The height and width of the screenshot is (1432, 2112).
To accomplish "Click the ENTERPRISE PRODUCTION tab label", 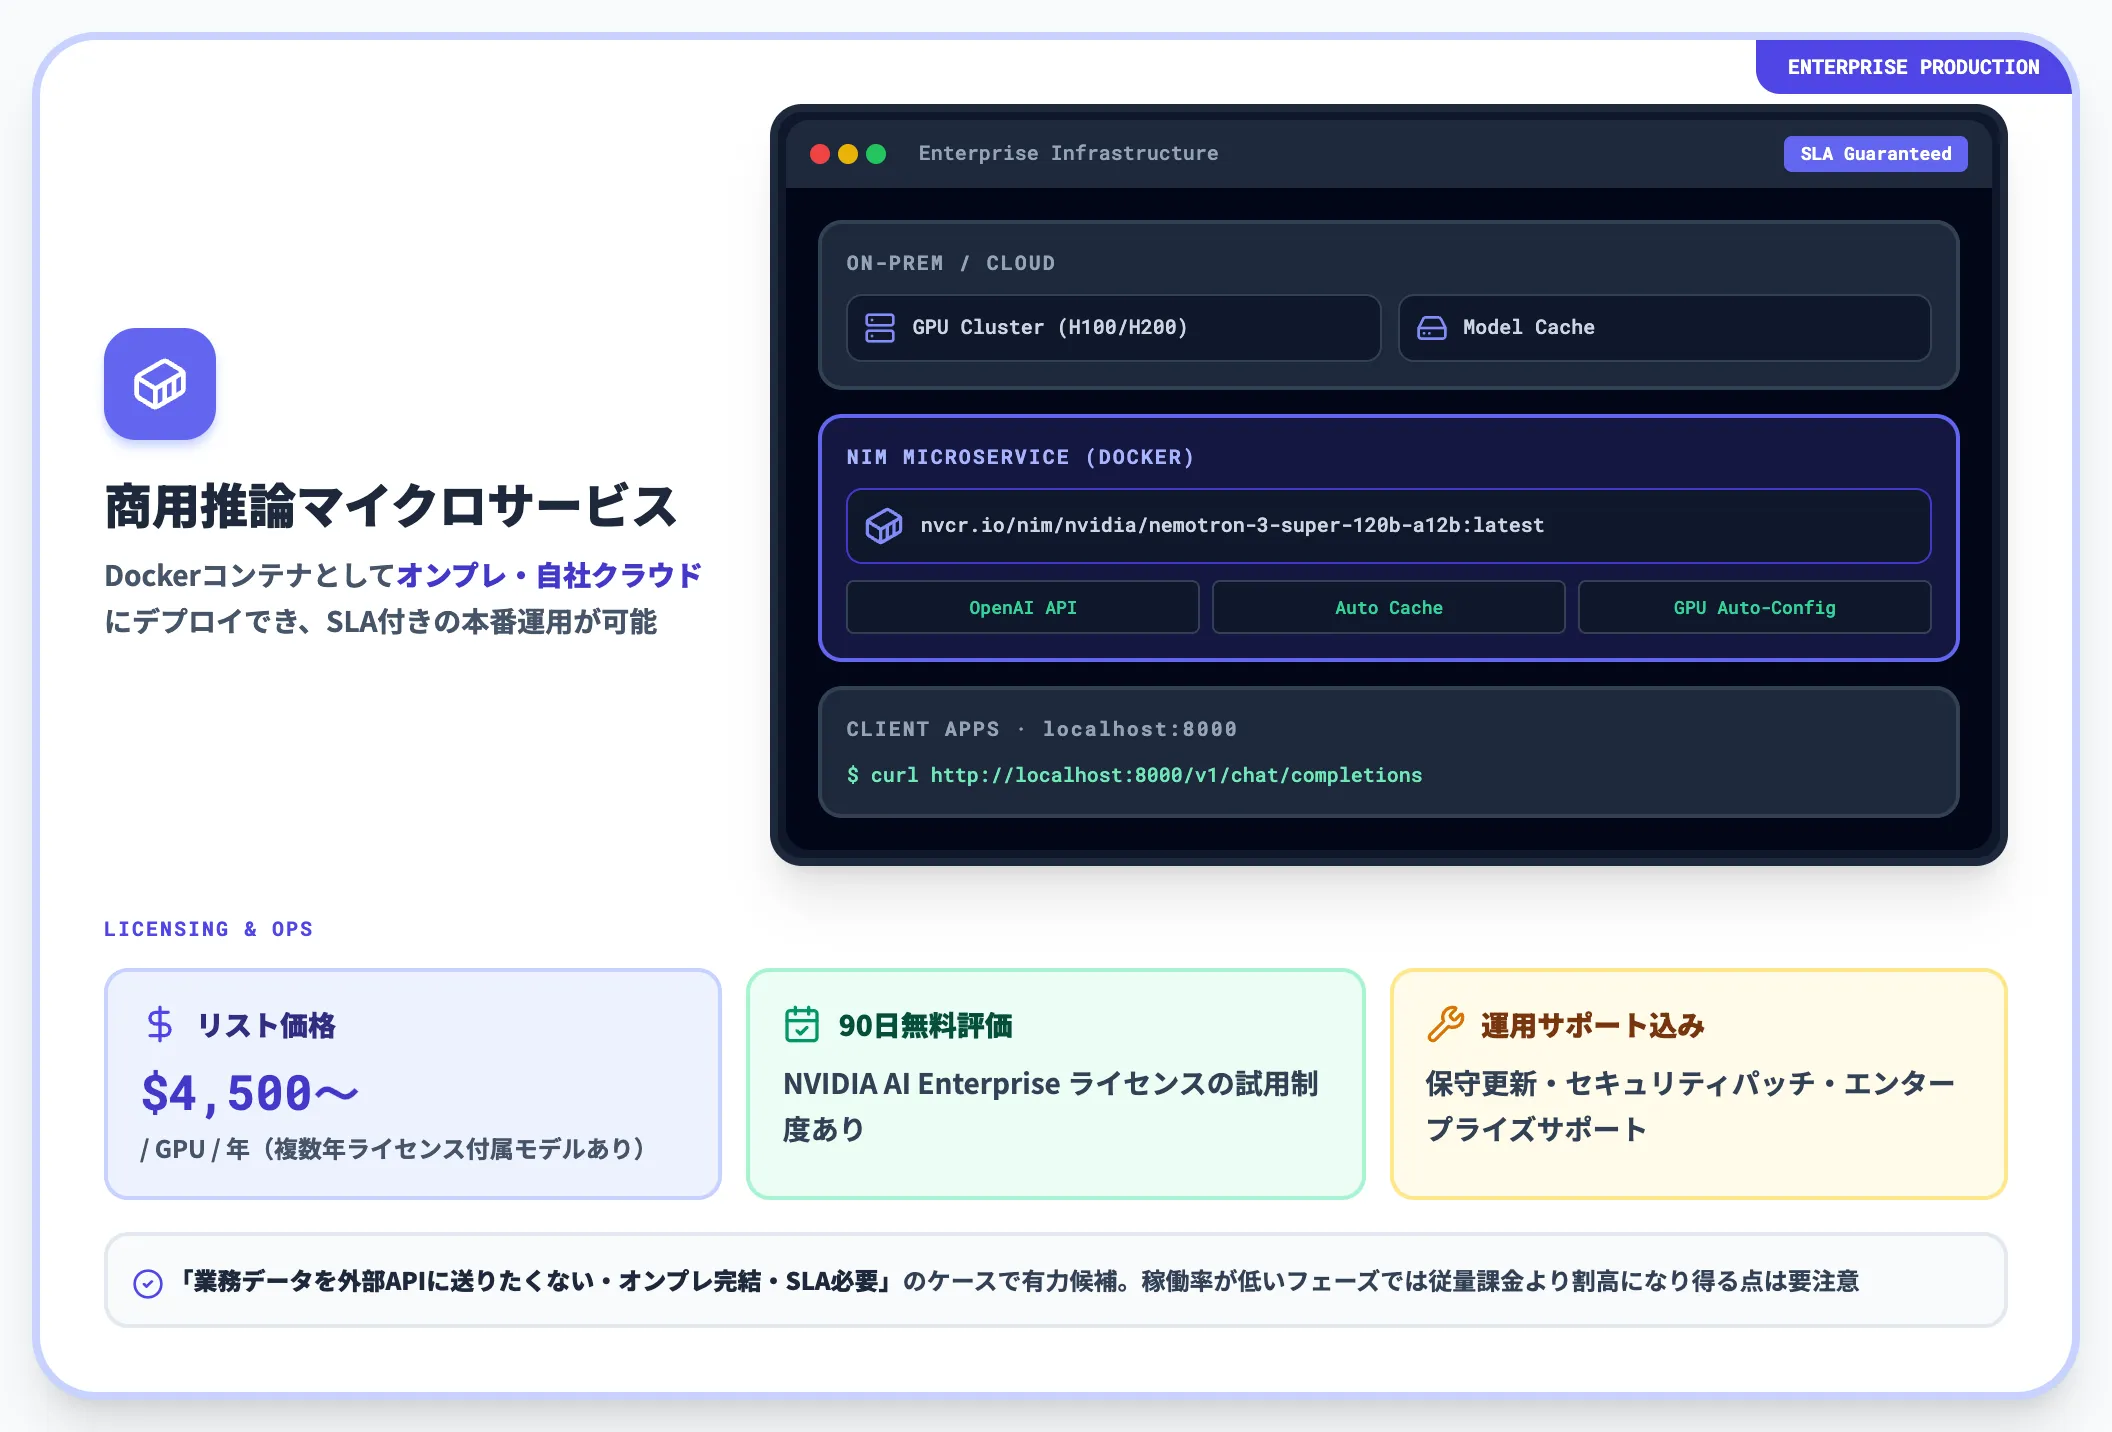I will click(x=1913, y=67).
